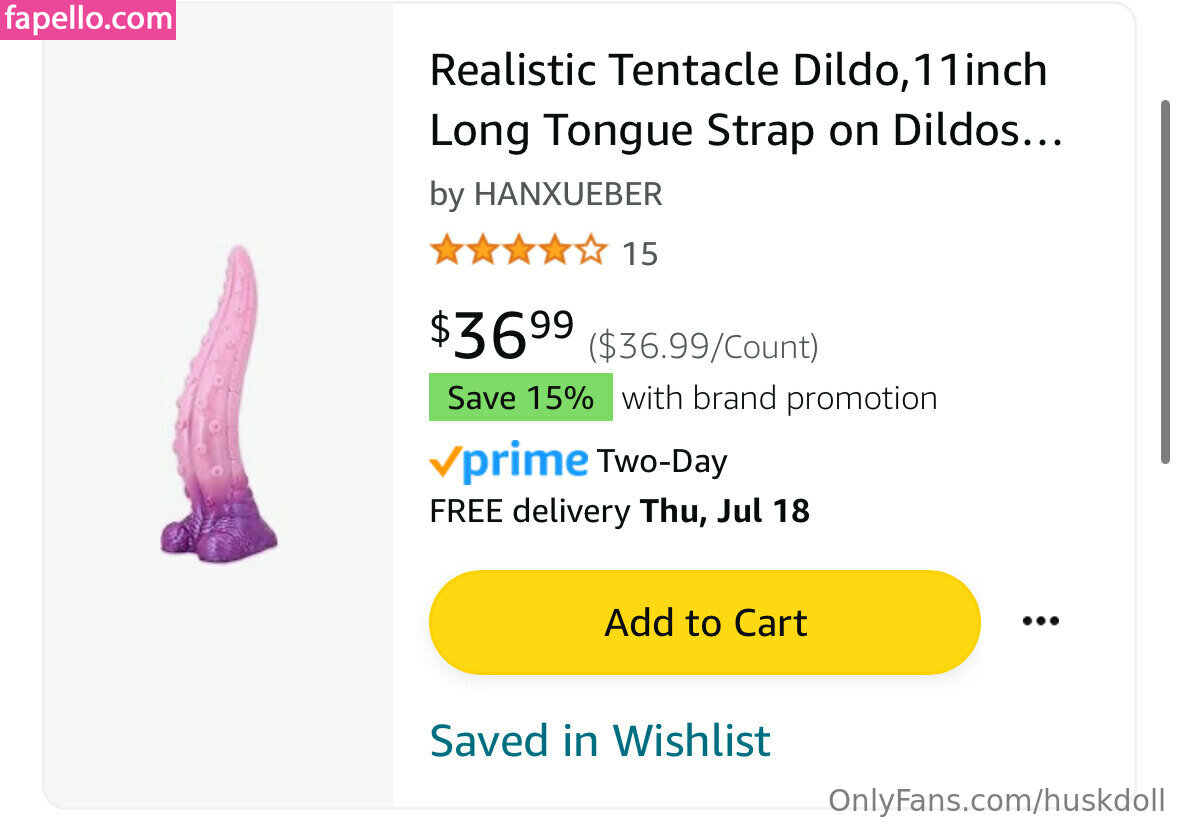Click the vertical scrollbar on the right
Screen dimensions: 1179x831
coord(1164,280)
